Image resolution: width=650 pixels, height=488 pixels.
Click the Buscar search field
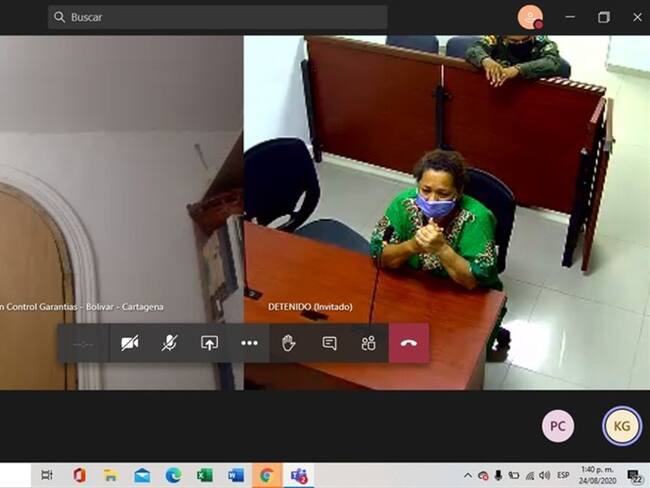[x=218, y=17]
